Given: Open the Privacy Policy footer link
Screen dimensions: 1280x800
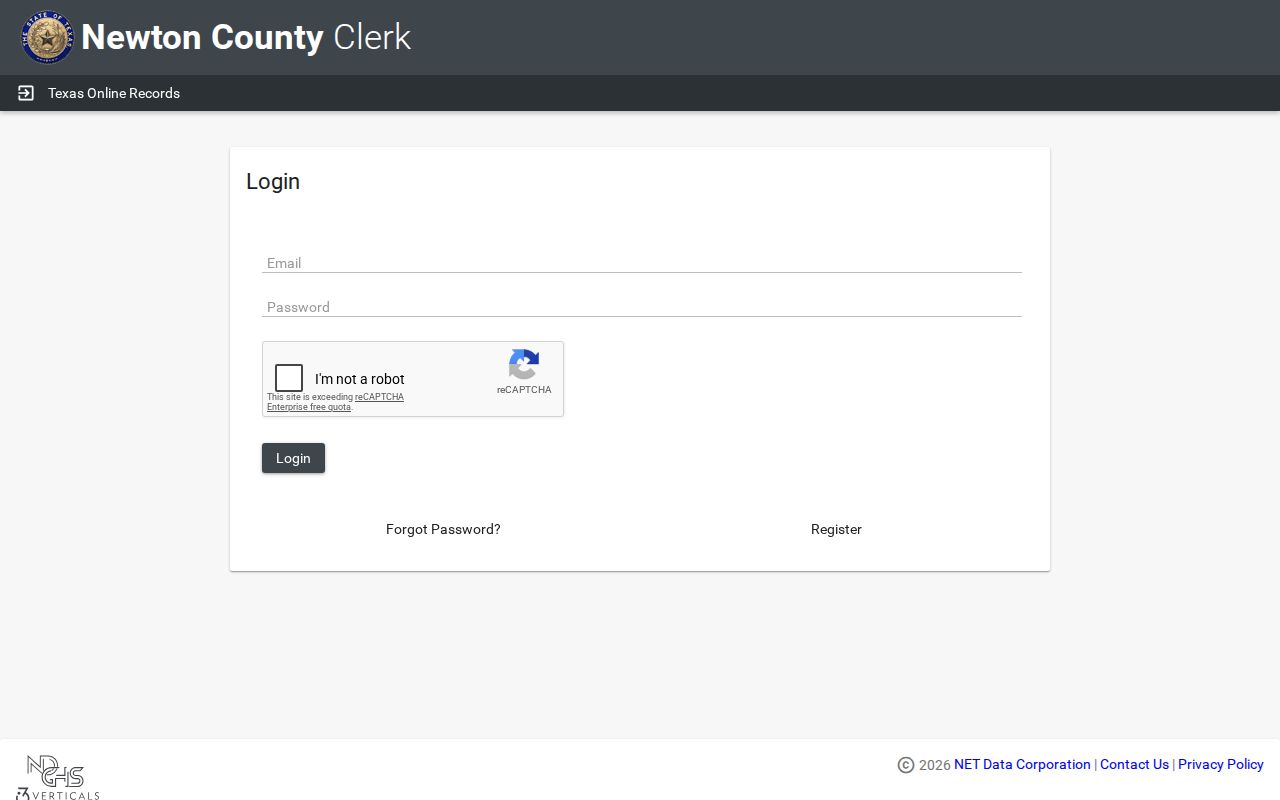Looking at the screenshot, I should 1221,764.
